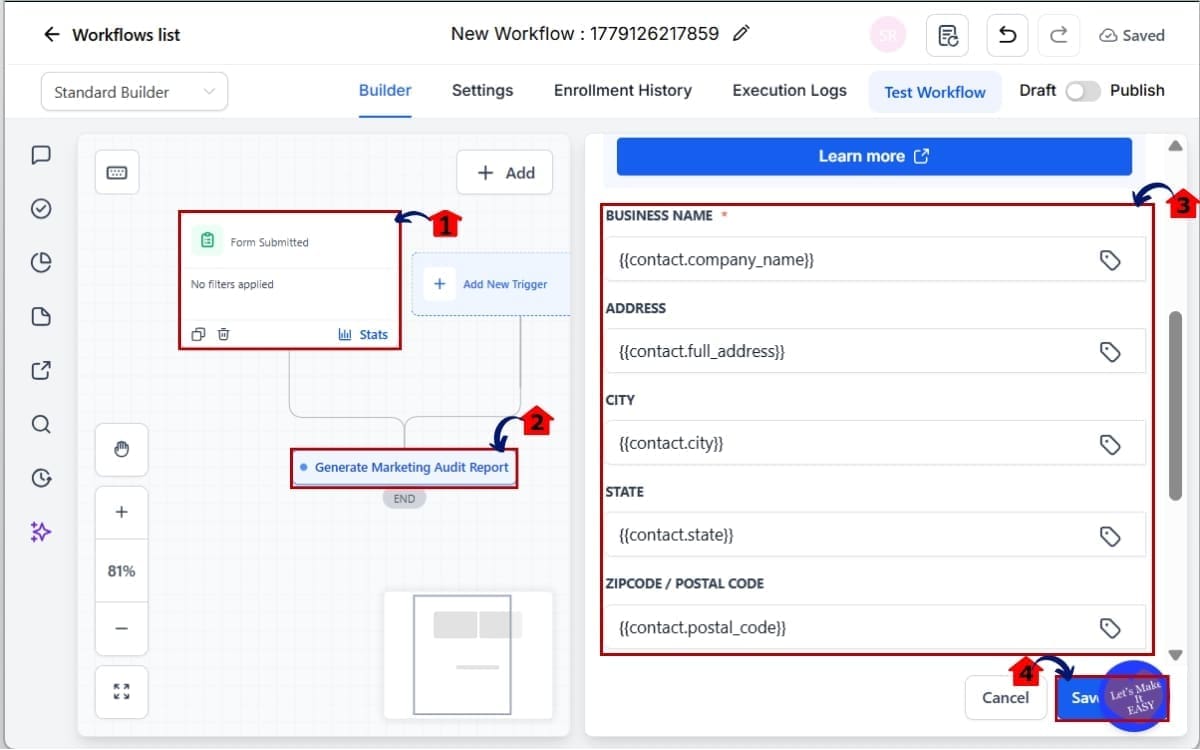The width and height of the screenshot is (1200, 750).
Task: Undo the last workflow change
Action: 1008,35
